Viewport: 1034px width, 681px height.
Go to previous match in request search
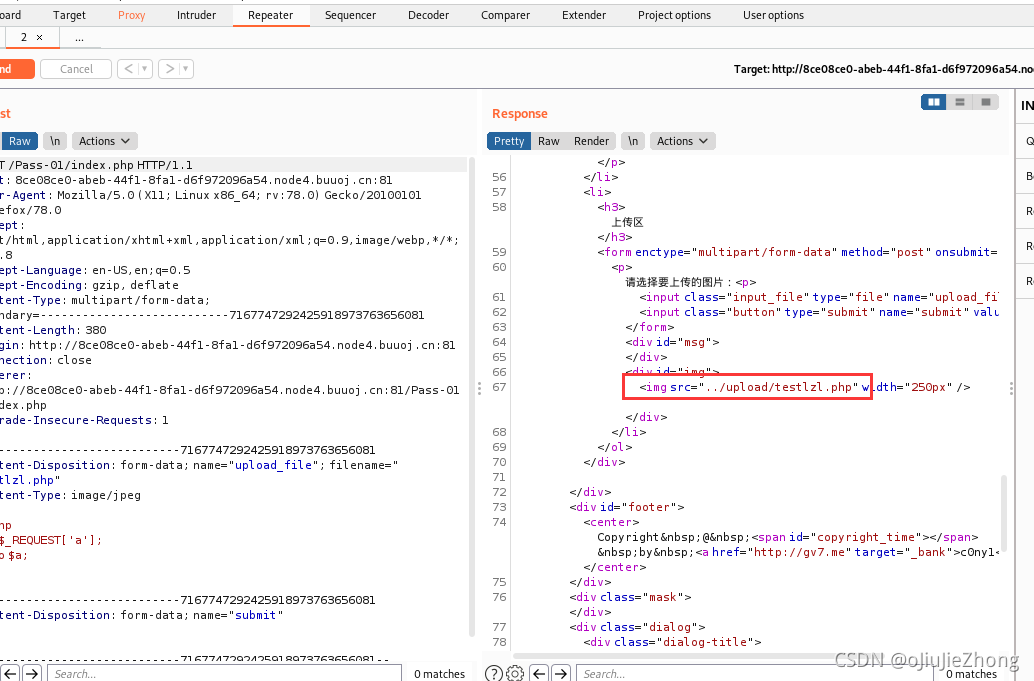tap(10, 673)
